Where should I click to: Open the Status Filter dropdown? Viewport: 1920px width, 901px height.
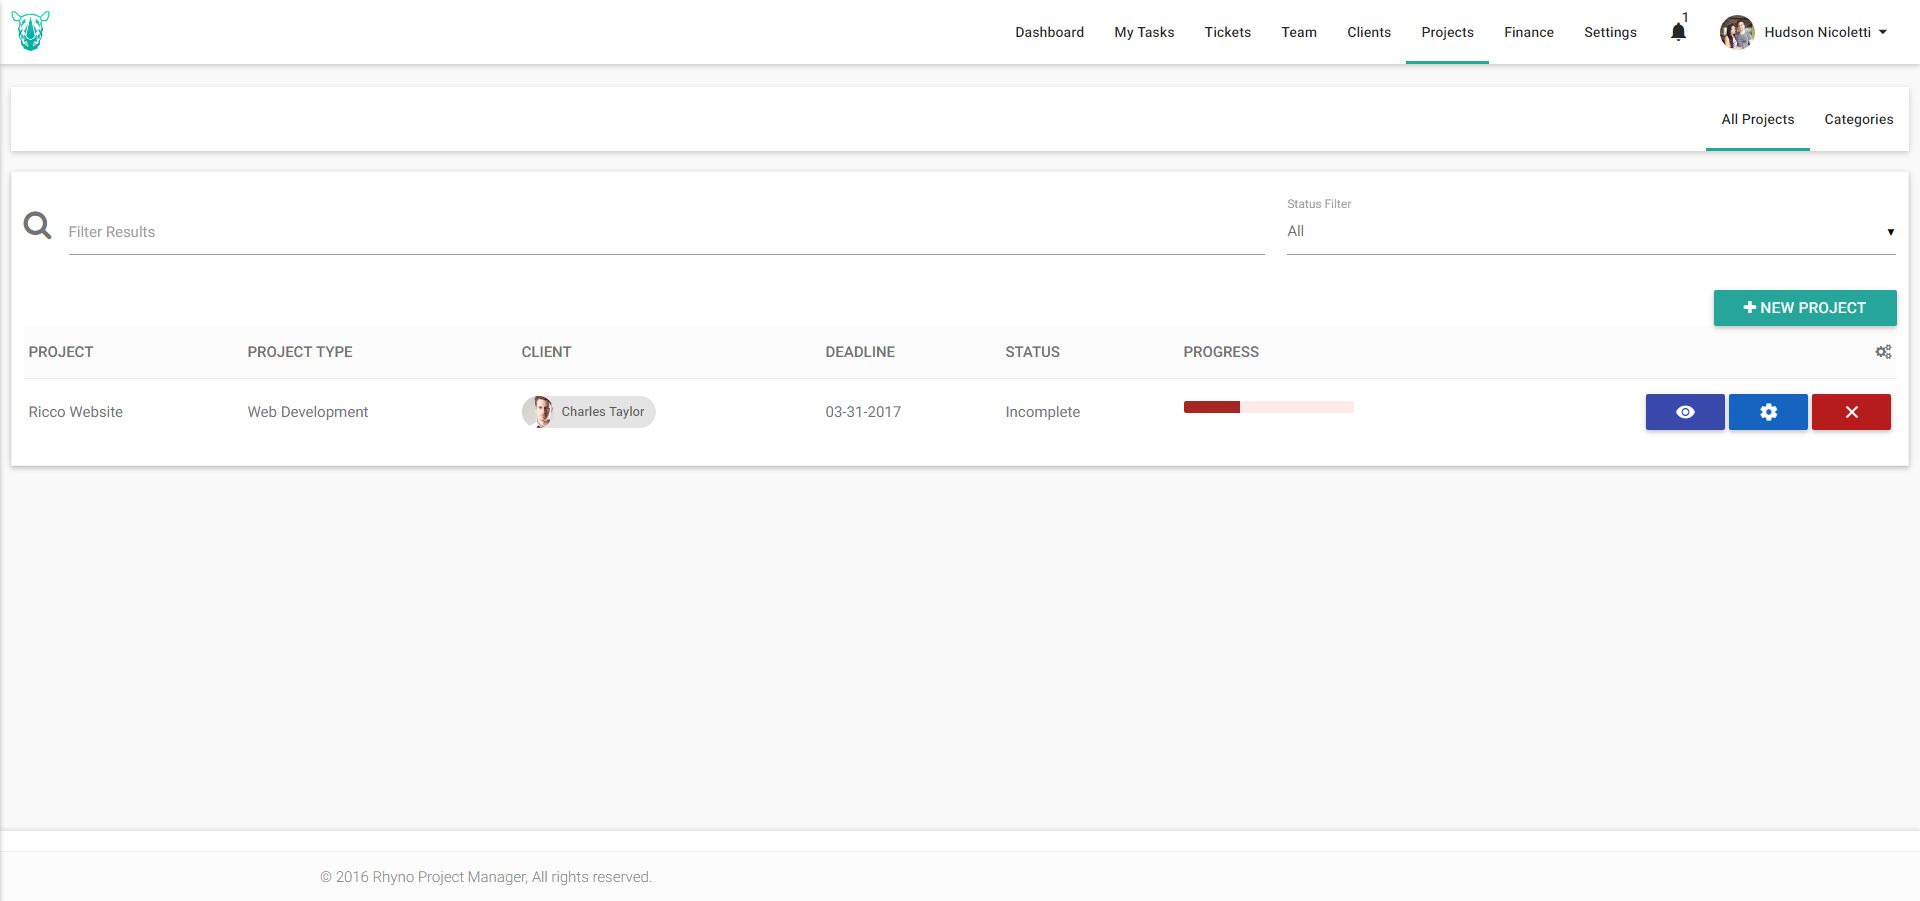(1591, 231)
